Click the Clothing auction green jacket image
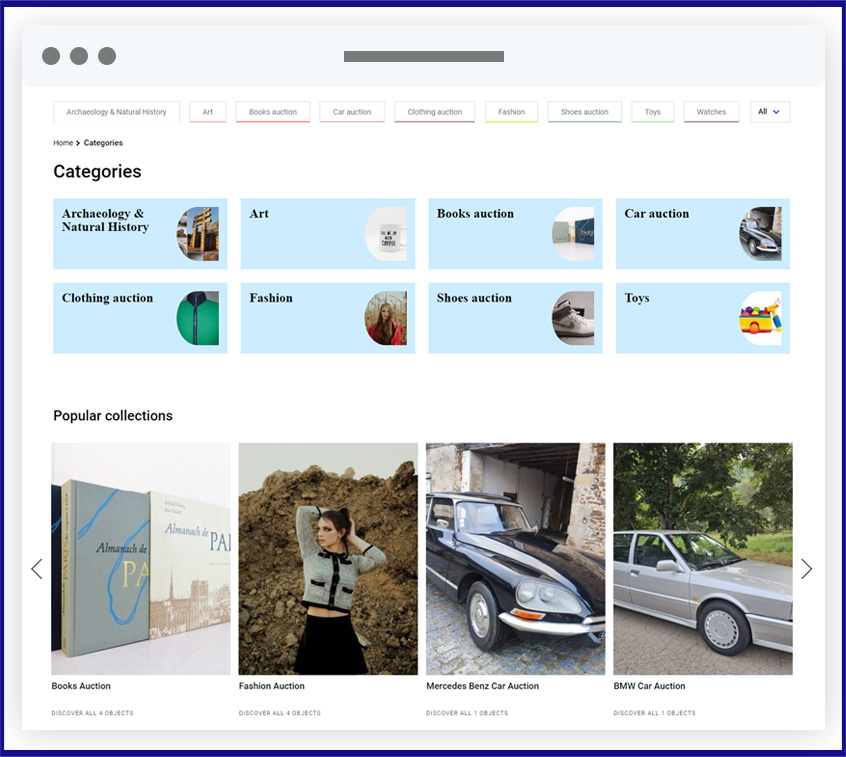The width and height of the screenshot is (846, 757). (197, 318)
